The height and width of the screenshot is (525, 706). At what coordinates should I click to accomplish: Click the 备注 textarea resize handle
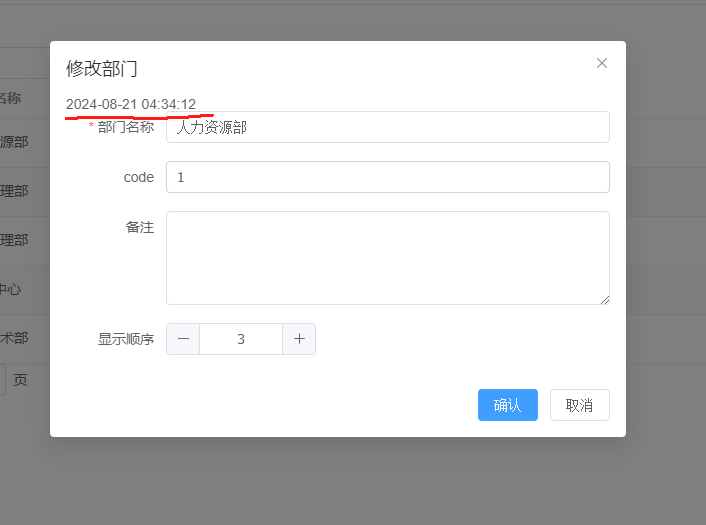tap(605, 300)
